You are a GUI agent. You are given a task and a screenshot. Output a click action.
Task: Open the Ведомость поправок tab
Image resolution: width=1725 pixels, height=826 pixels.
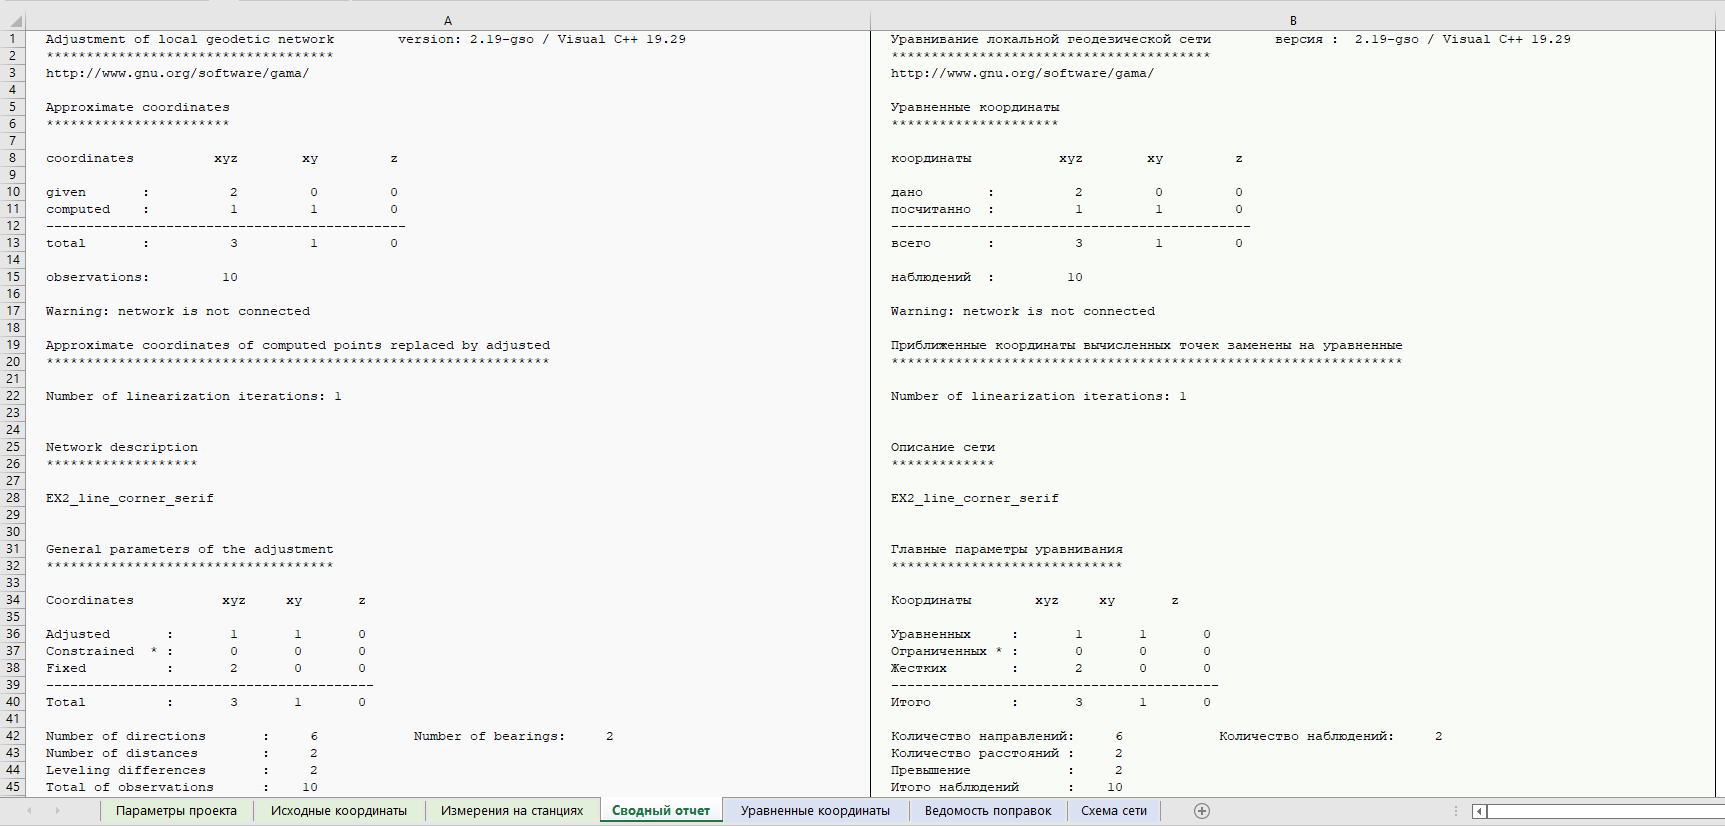tap(987, 811)
